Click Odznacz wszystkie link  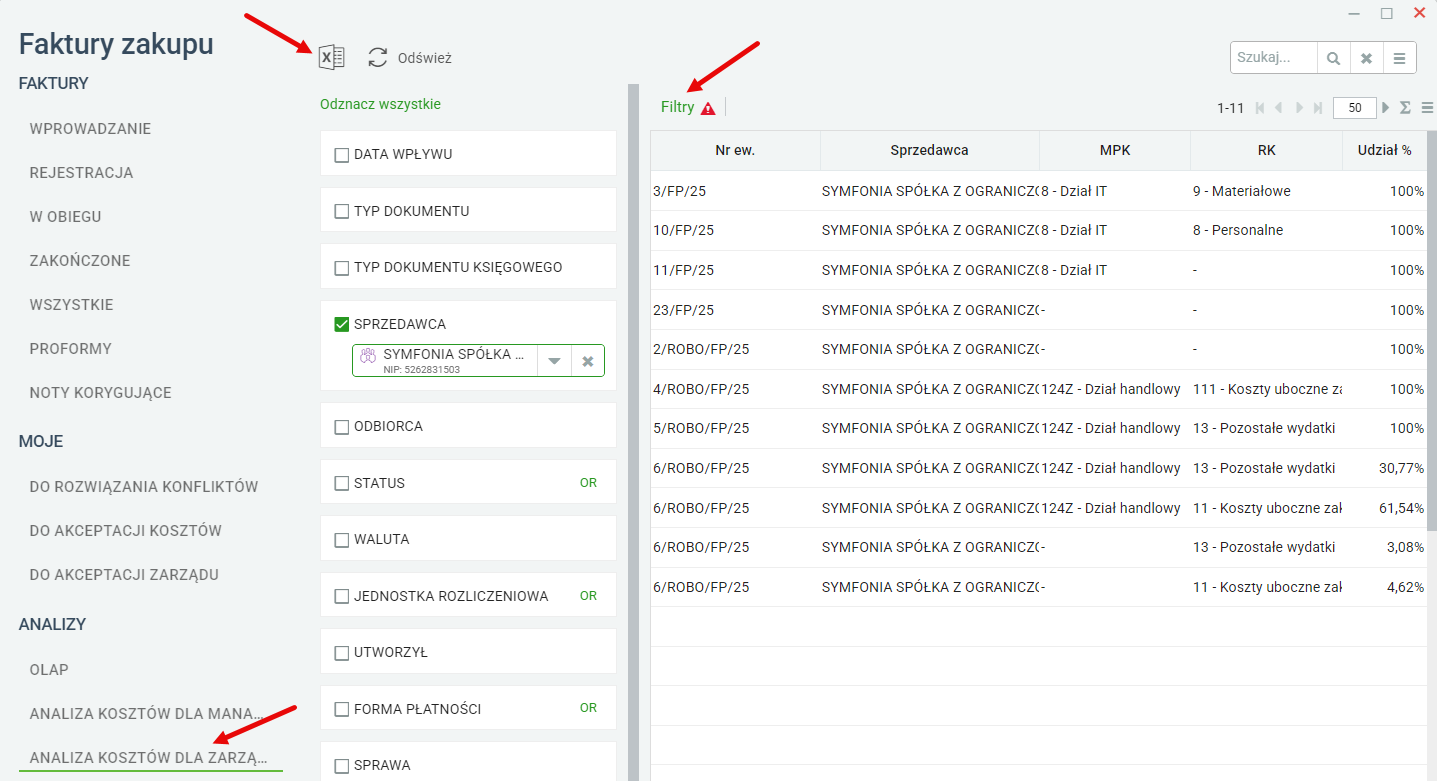tap(380, 104)
